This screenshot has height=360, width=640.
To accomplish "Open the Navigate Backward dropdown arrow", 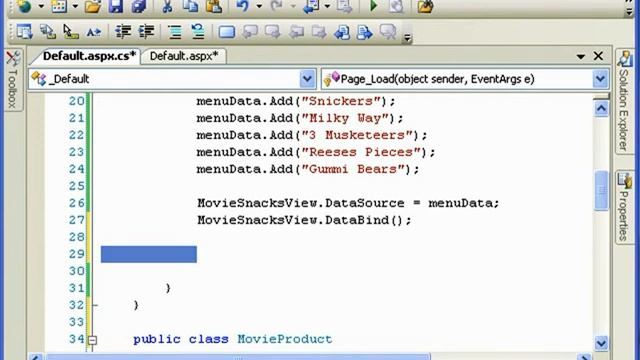I will 327,6.
